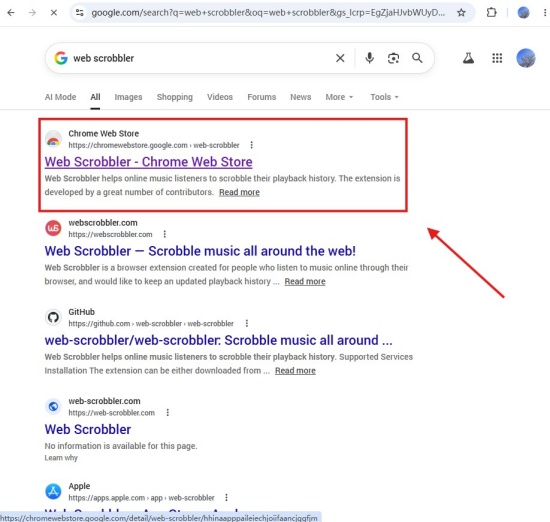Click the Apple App Store favicon

[x=53, y=491]
